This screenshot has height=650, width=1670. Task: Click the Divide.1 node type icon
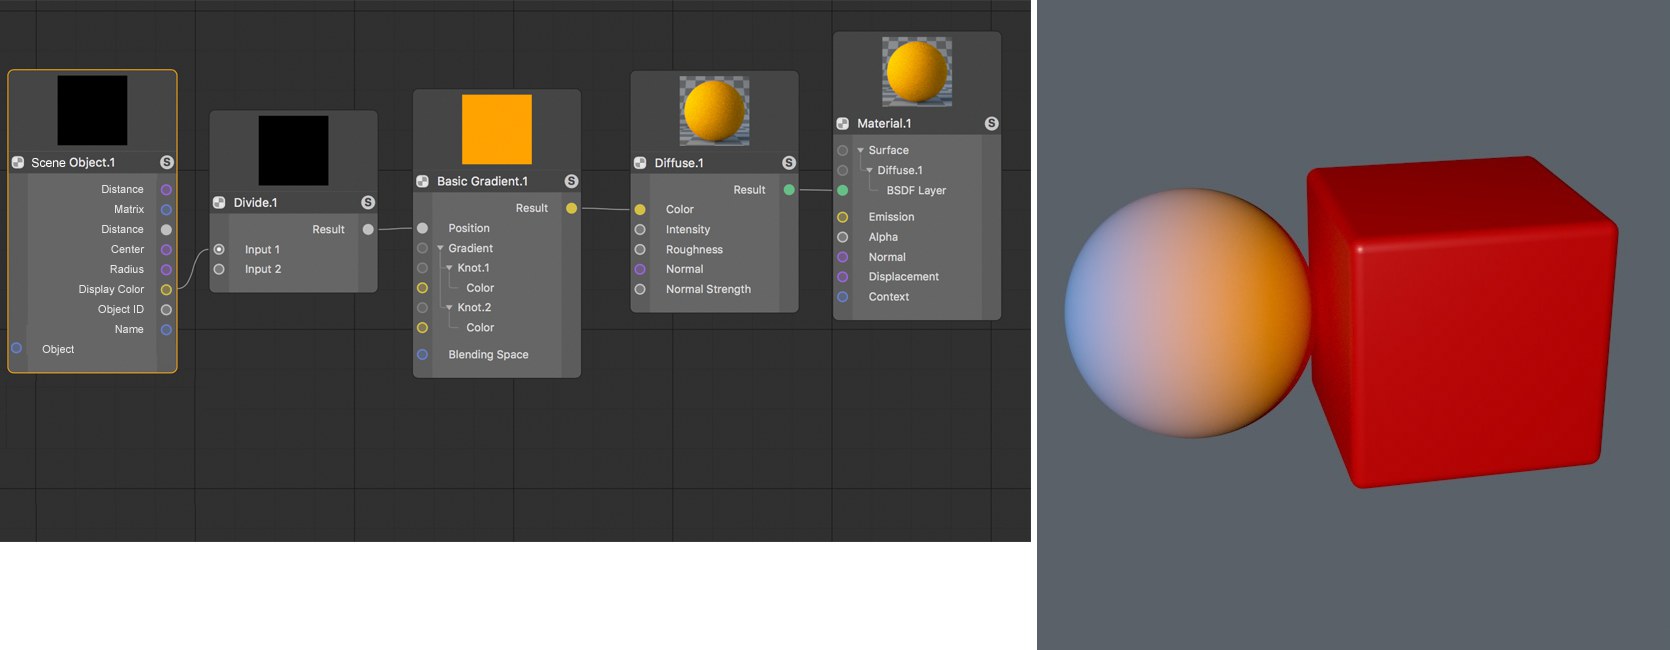click(219, 202)
